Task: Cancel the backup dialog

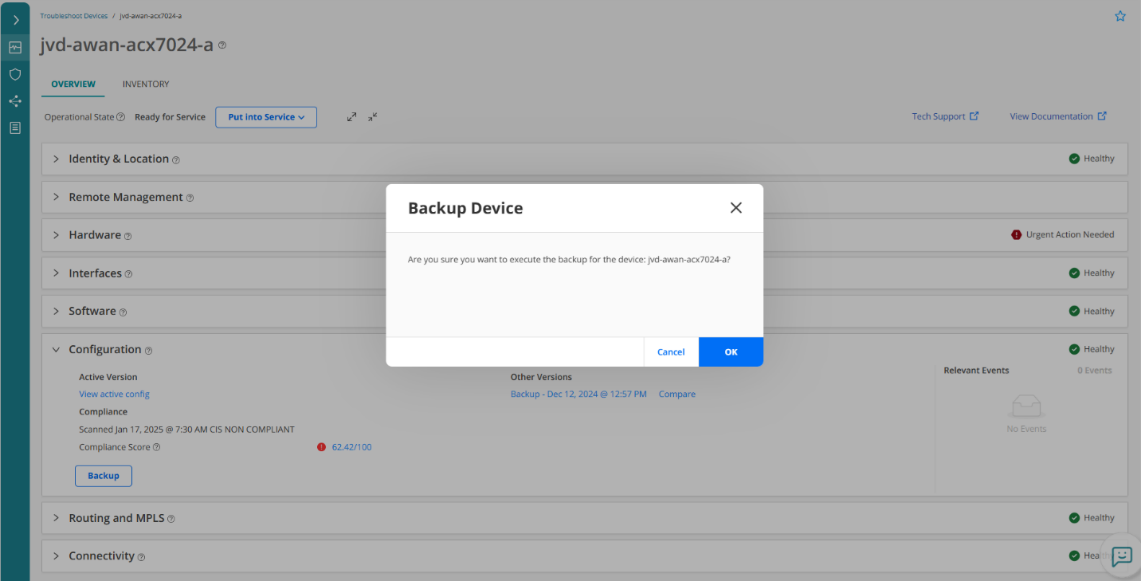Action: [671, 352]
